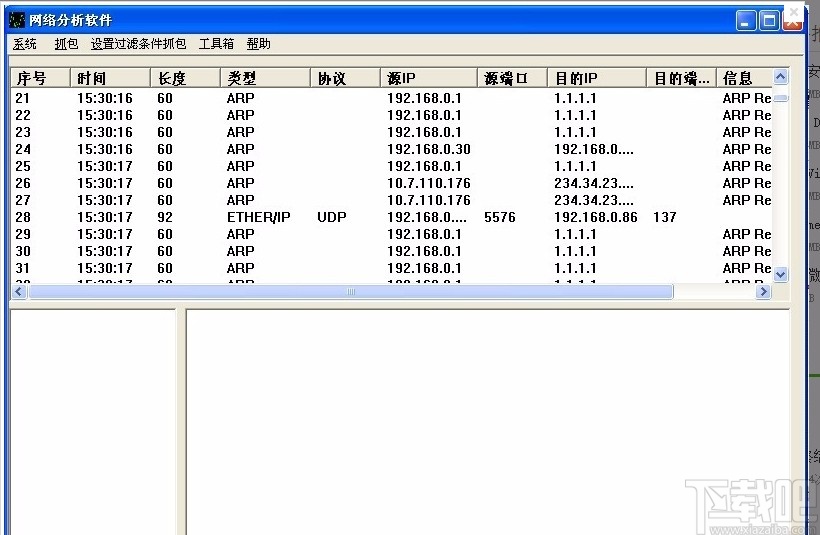Select packet row number 26
The width and height of the screenshot is (820, 535).
[x=392, y=183]
